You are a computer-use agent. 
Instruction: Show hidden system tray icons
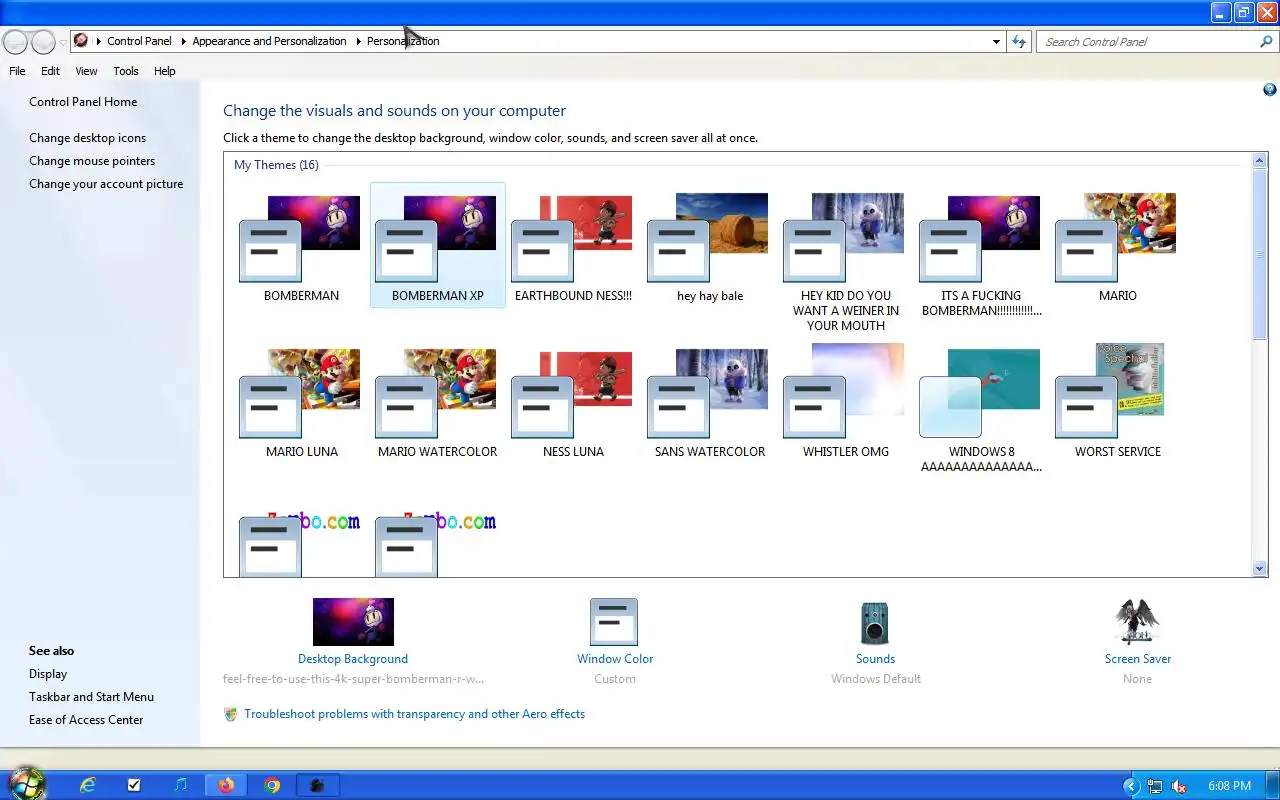pos(1132,786)
